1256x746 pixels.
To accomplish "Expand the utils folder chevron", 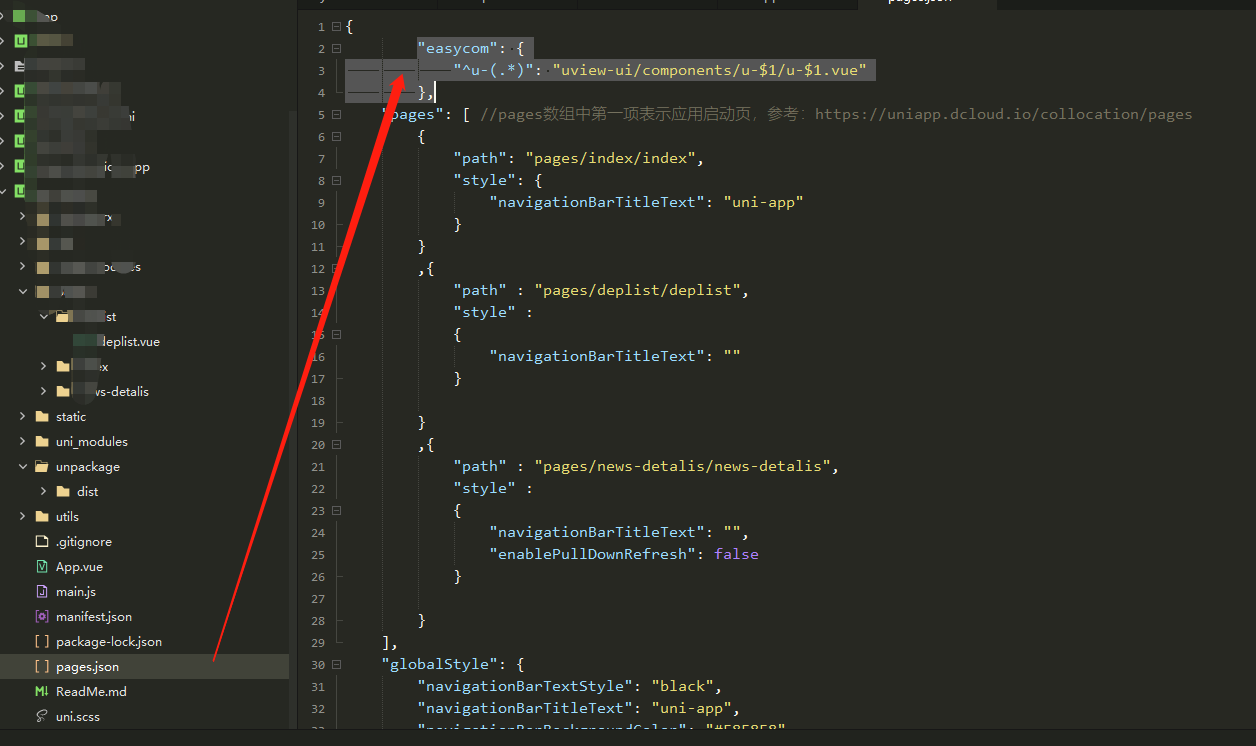I will (22, 517).
